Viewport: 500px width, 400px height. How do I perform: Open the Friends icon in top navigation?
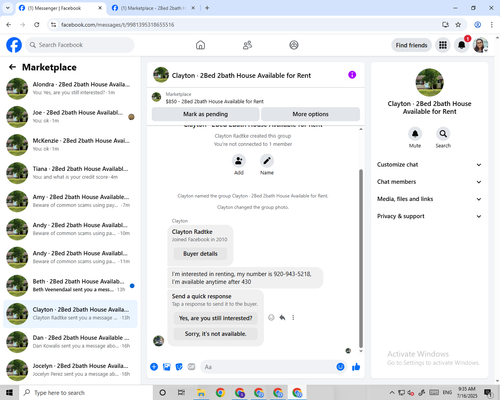(247, 45)
